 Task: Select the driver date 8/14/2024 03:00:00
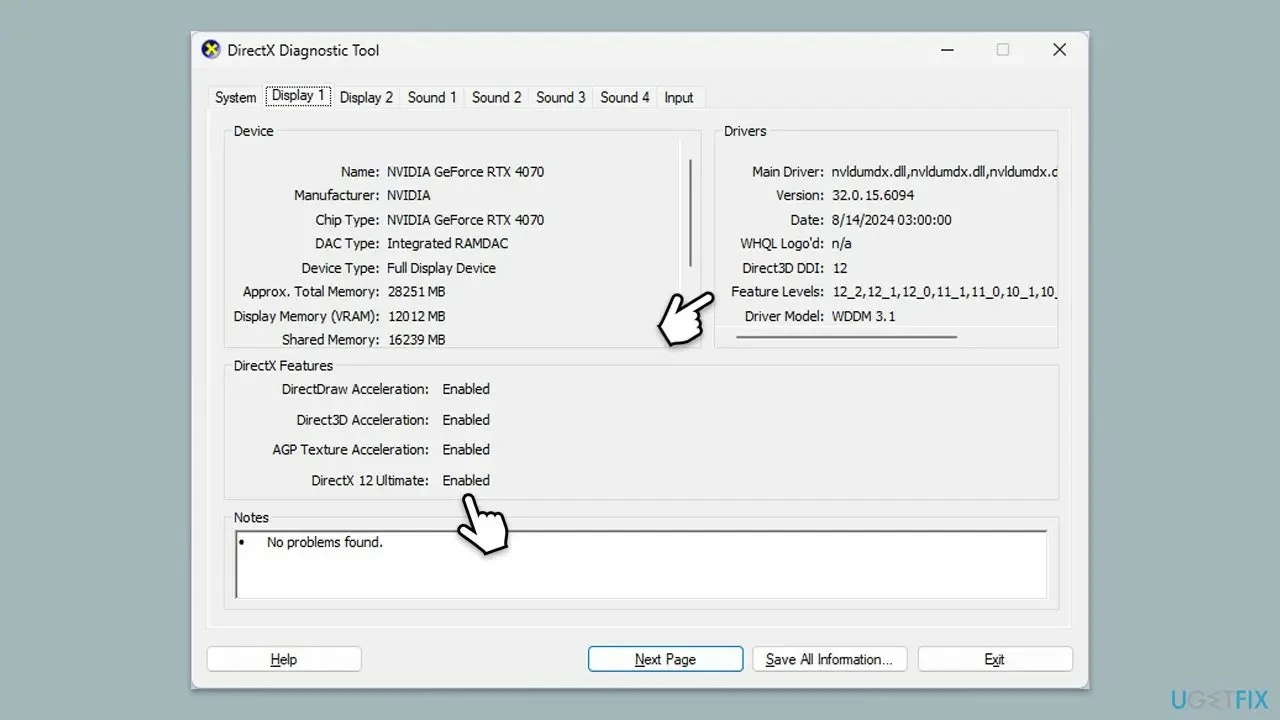pos(892,220)
